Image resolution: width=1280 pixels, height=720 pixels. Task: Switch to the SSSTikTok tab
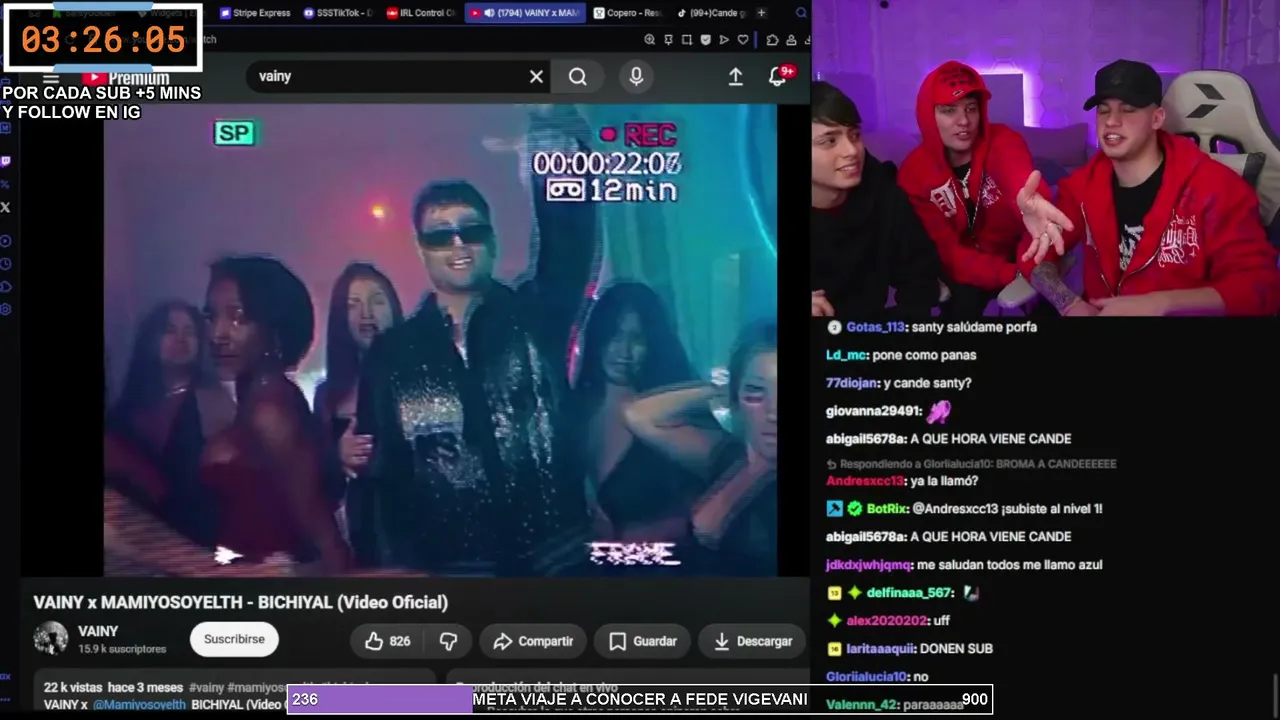point(340,13)
